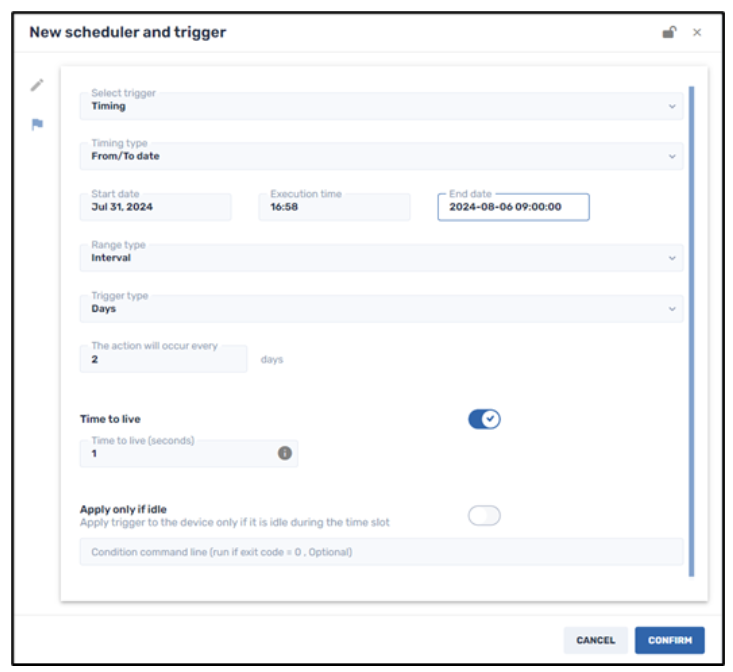
Task: Click the unlock padlock icon
Action: [669, 32]
